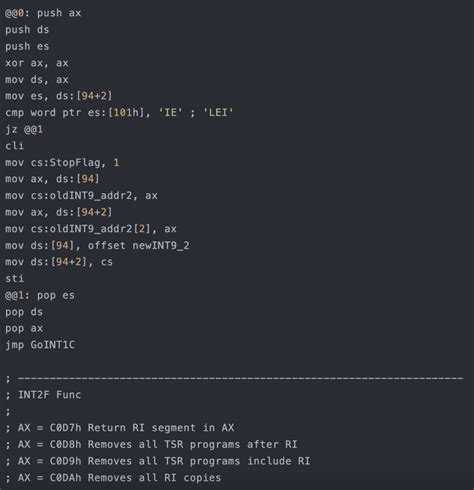This screenshot has height=490, width=474.
Task: Click 'xor ax, ax' instruction
Action: 37,63
